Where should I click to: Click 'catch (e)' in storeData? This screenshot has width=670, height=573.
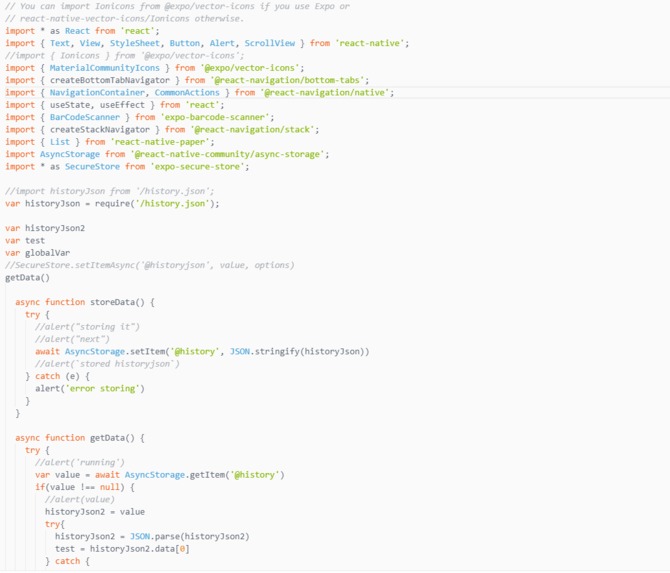pyautogui.click(x=57, y=376)
